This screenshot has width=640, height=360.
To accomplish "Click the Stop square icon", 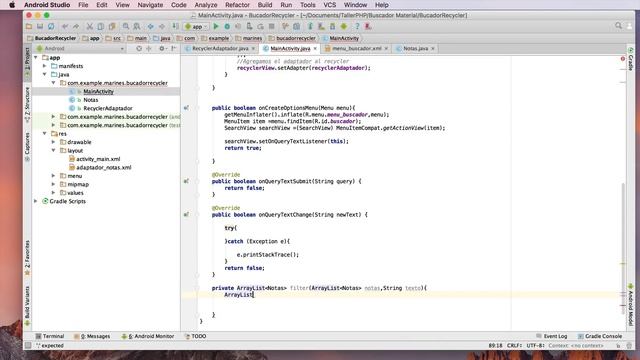I will (271, 27).
